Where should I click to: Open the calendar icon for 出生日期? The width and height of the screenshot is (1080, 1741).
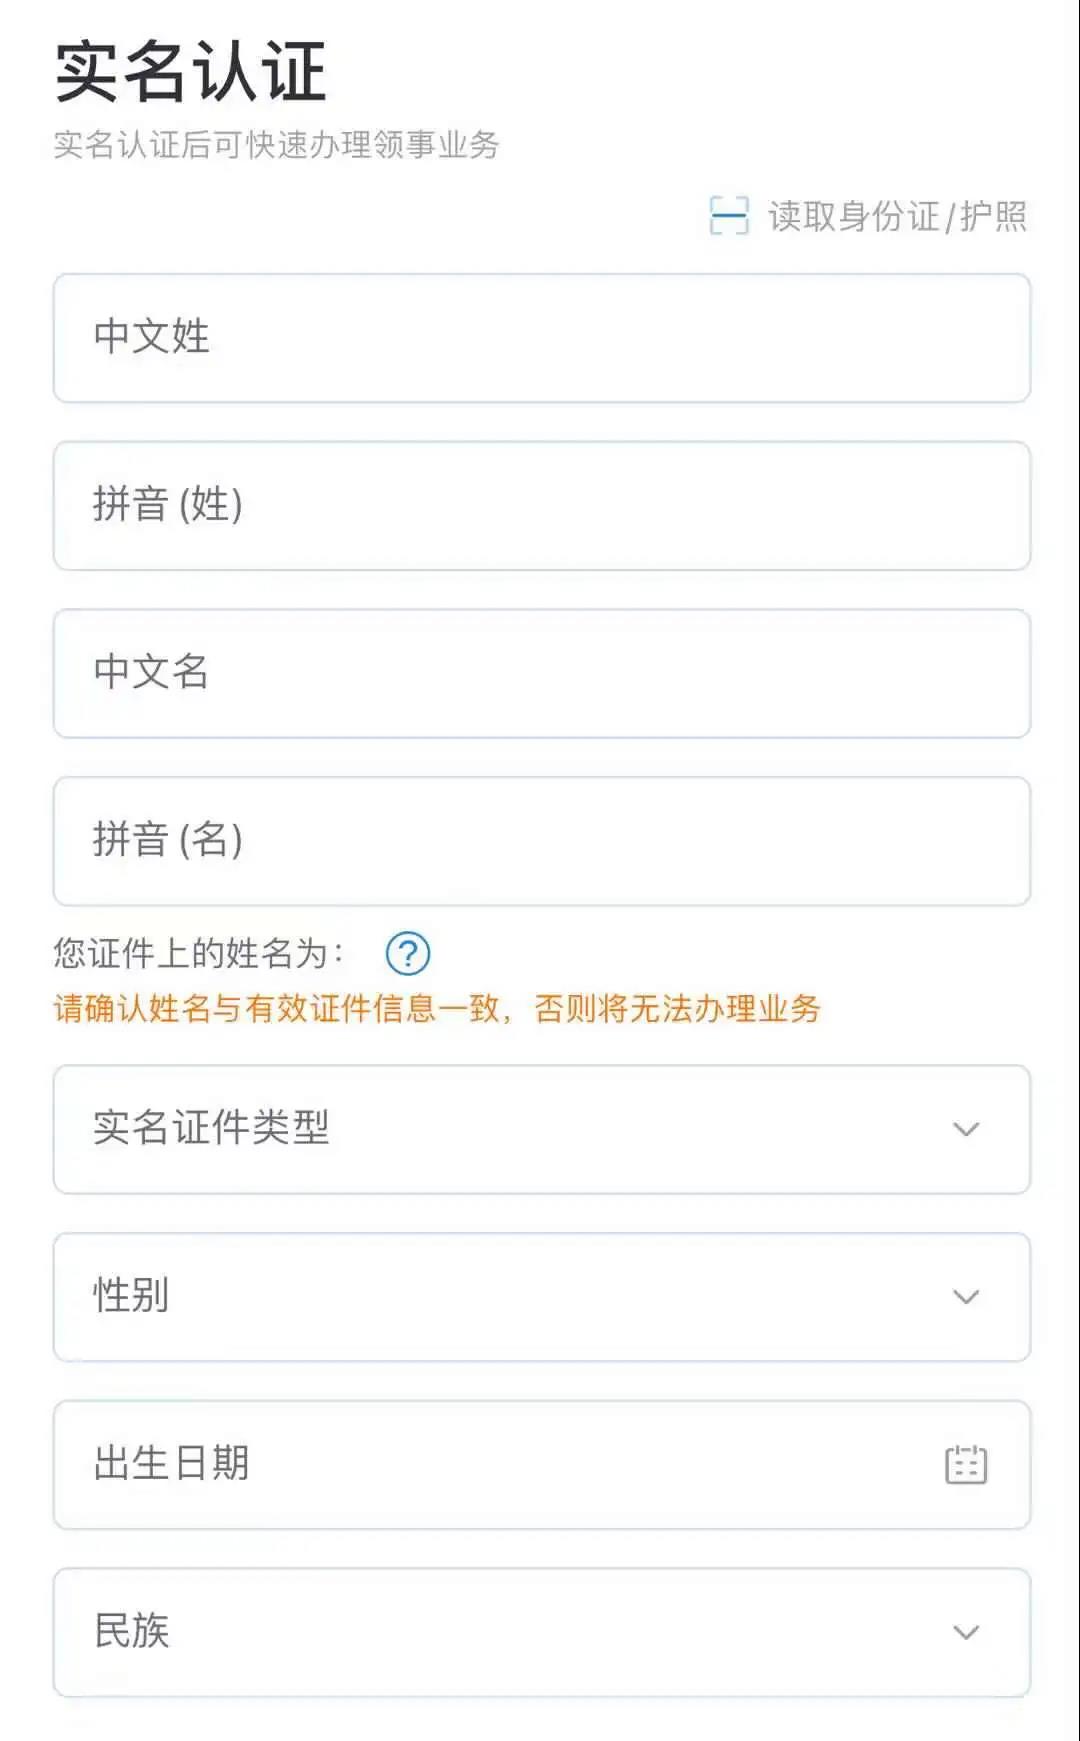[966, 1465]
